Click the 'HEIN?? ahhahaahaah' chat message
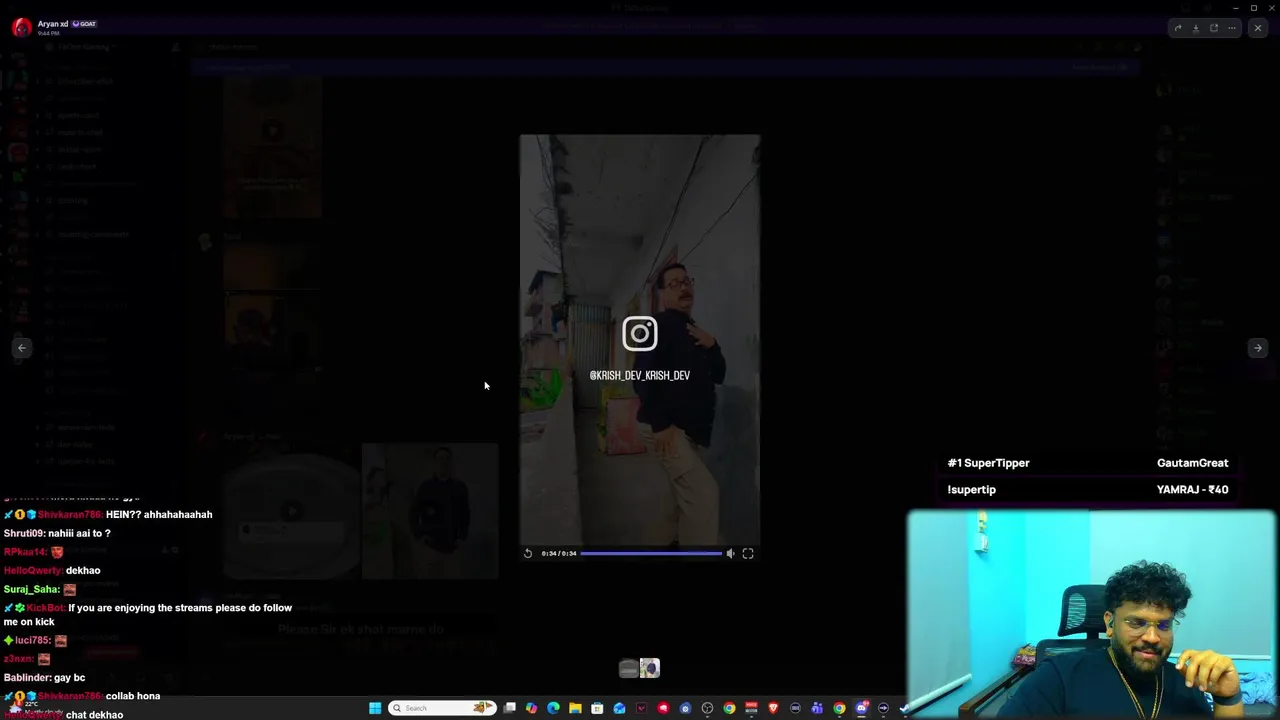 (159, 514)
